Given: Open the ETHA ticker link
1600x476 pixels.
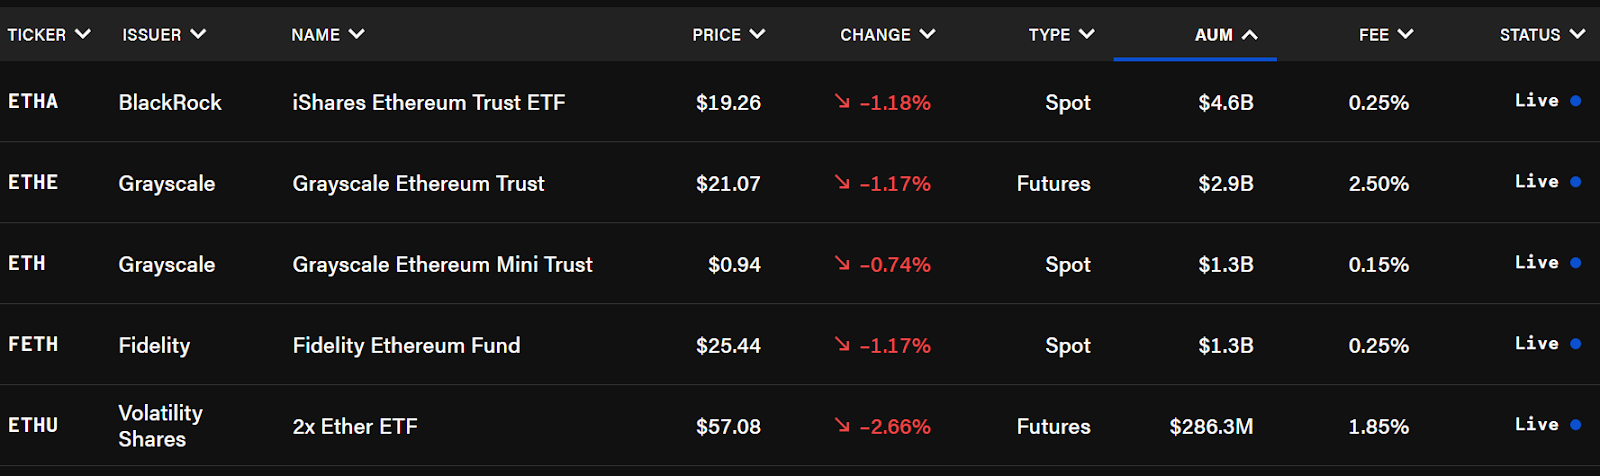Looking at the screenshot, I should pos(33,101).
